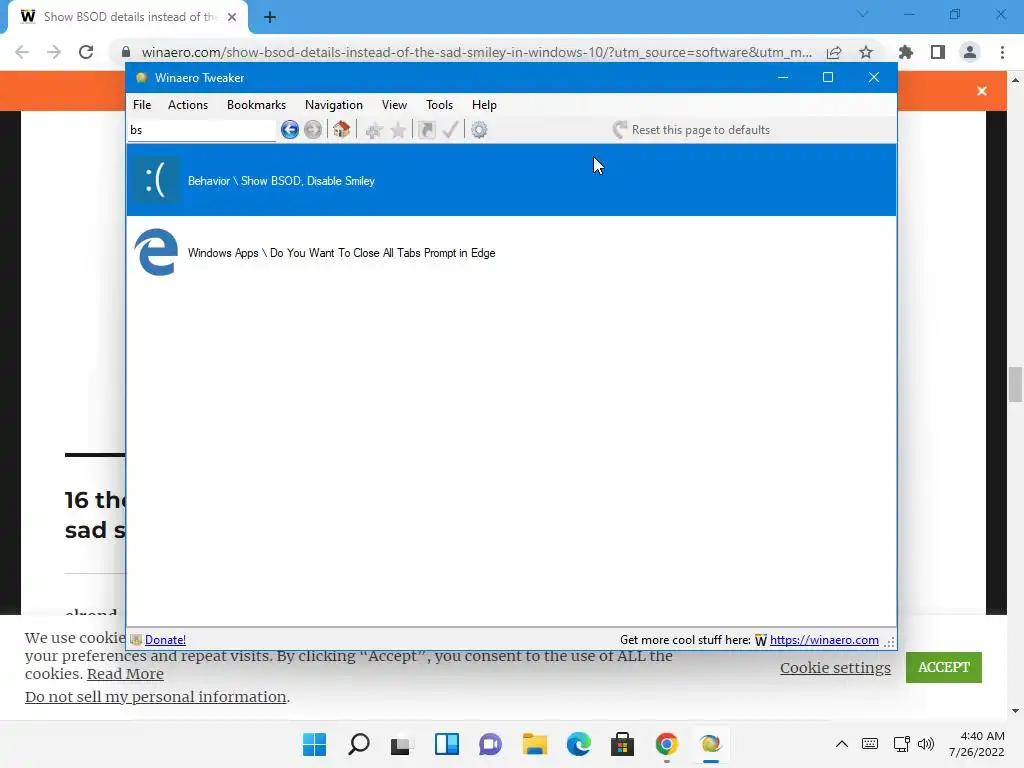Open Chrome tab search dropdown chevron
The height and width of the screenshot is (768, 1024).
863,14
